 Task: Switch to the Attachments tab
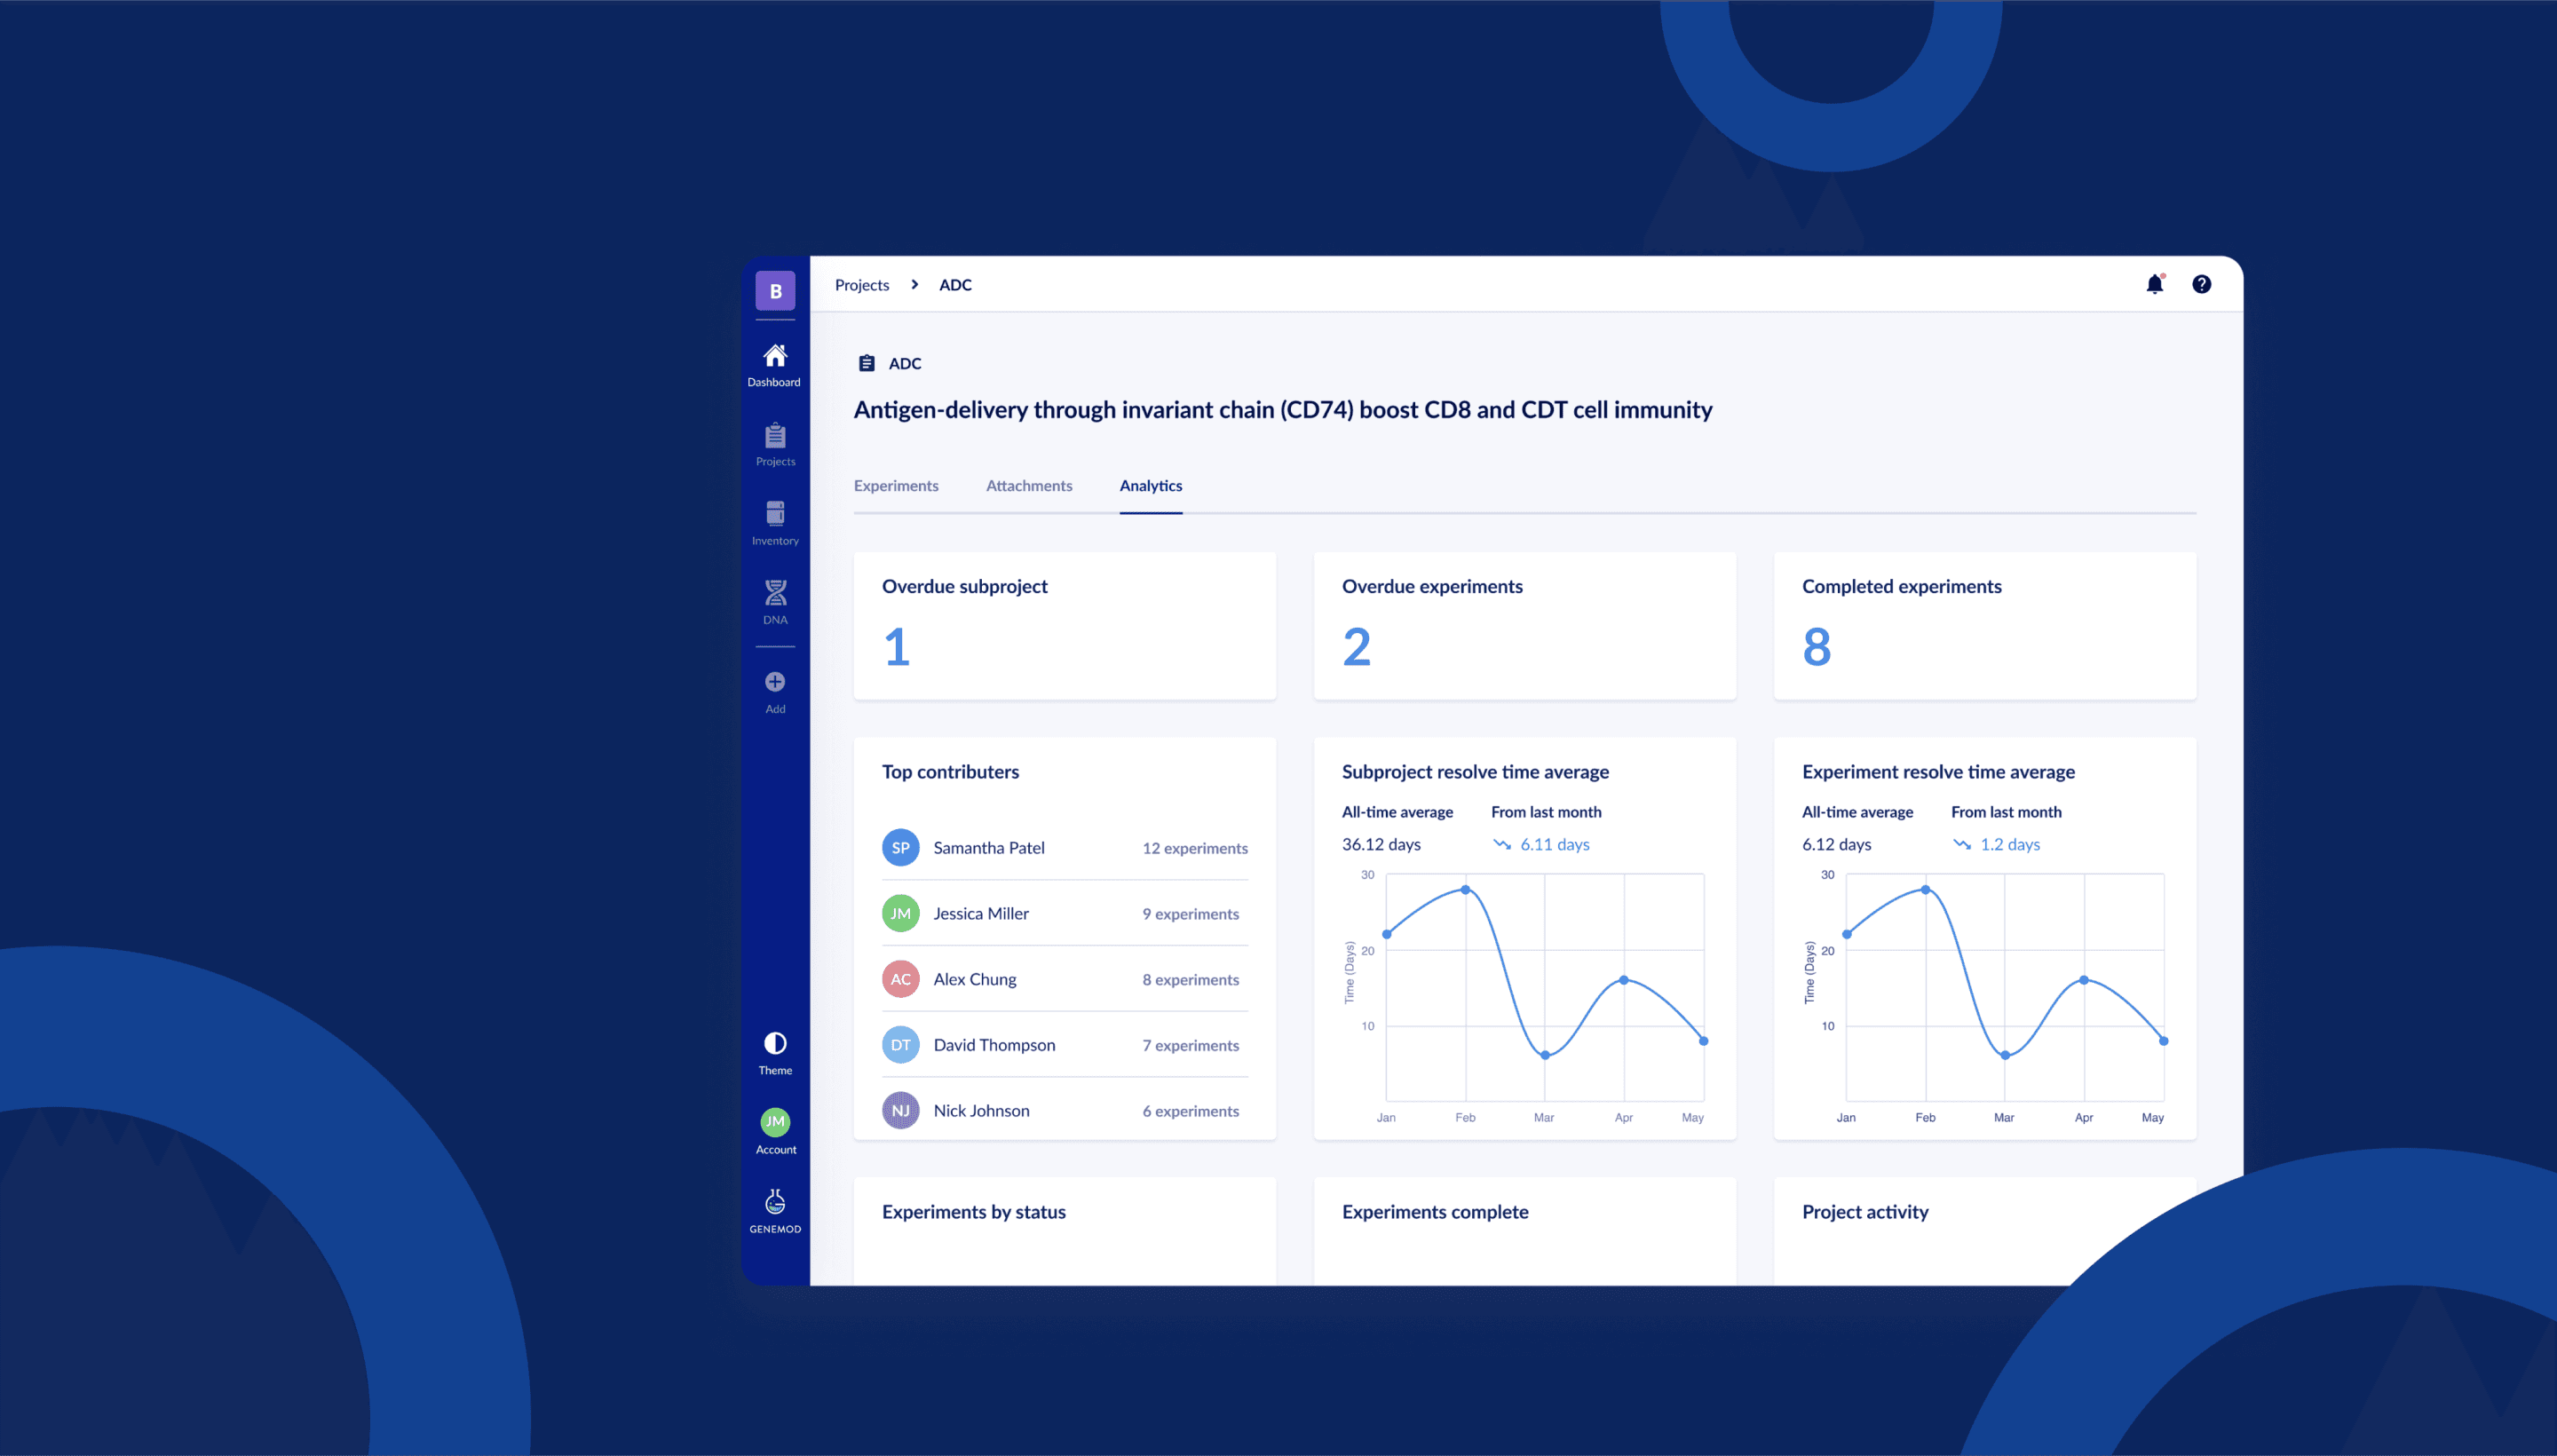pyautogui.click(x=1029, y=486)
